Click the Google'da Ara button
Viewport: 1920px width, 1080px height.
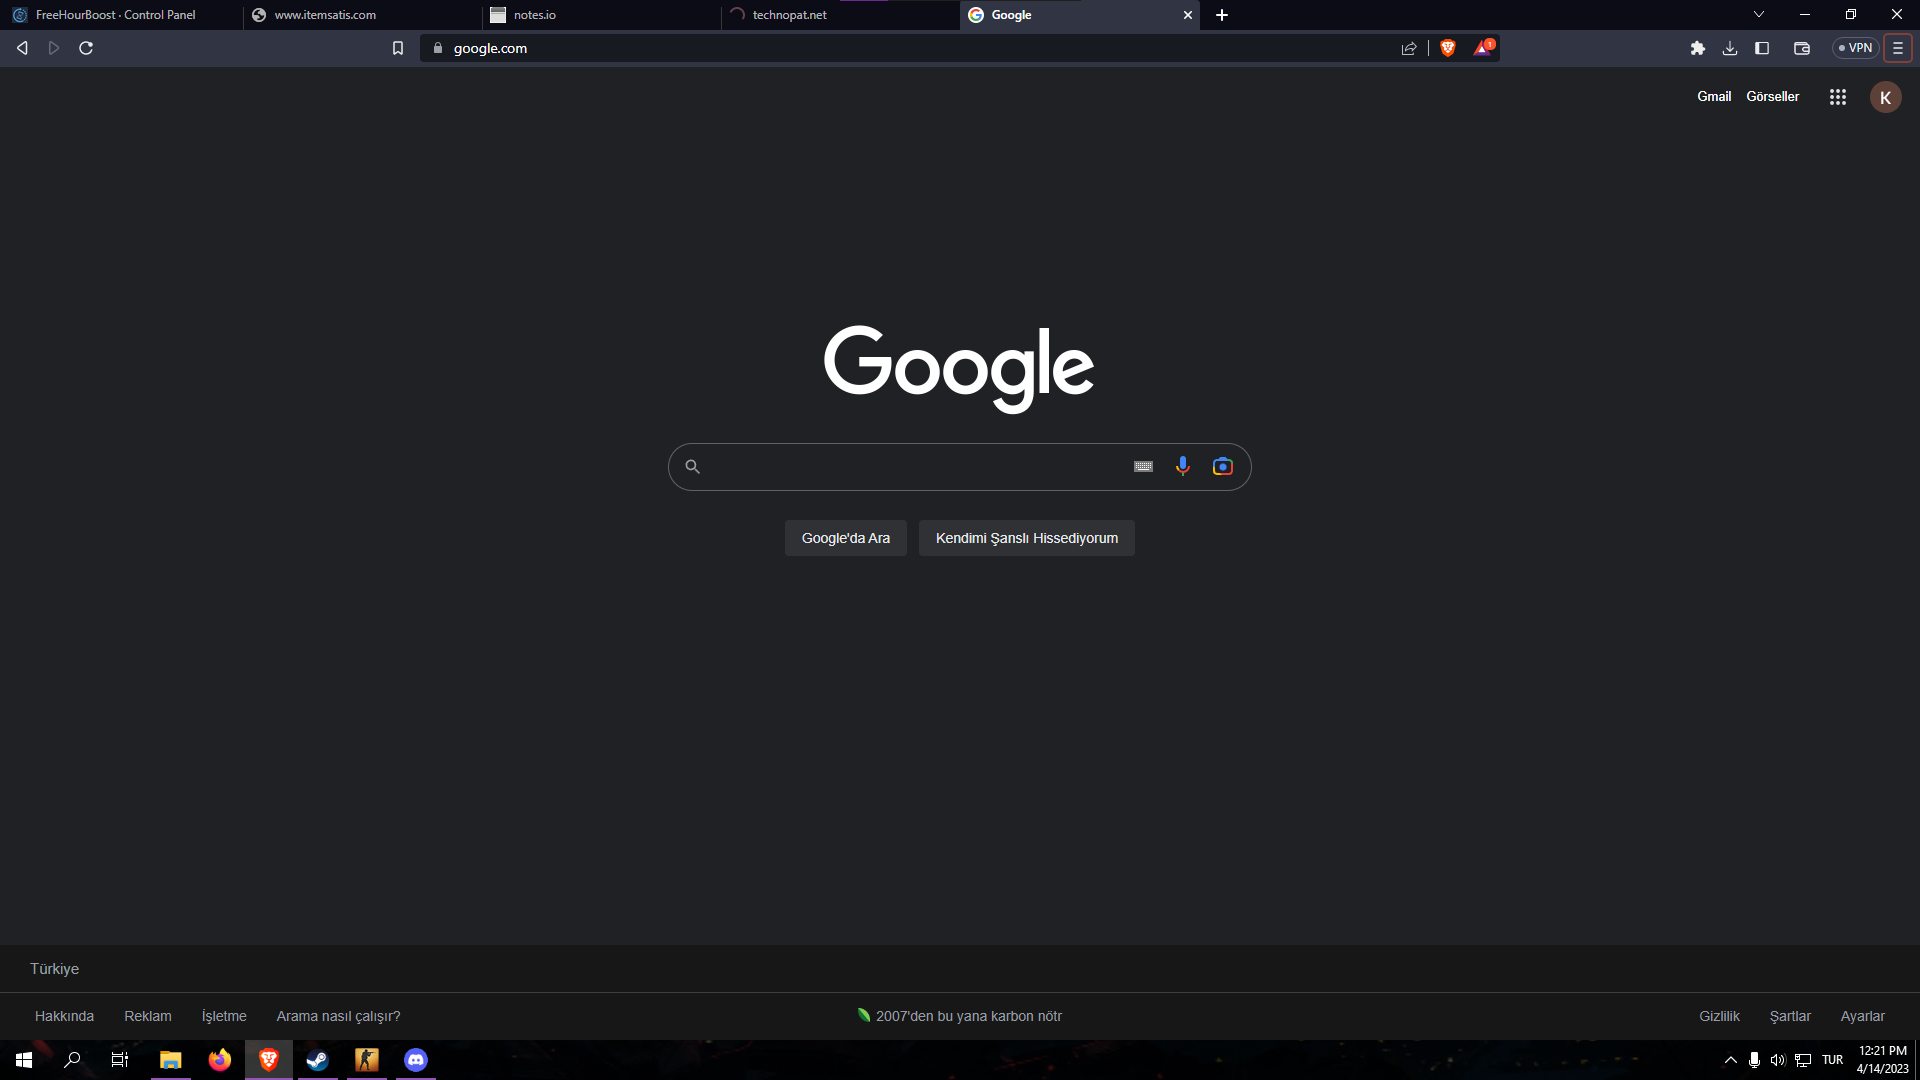(x=845, y=538)
